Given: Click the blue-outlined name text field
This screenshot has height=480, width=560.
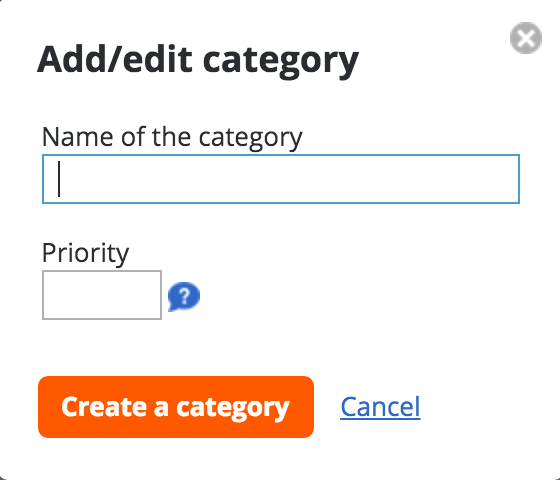Looking at the screenshot, I should tap(281, 179).
